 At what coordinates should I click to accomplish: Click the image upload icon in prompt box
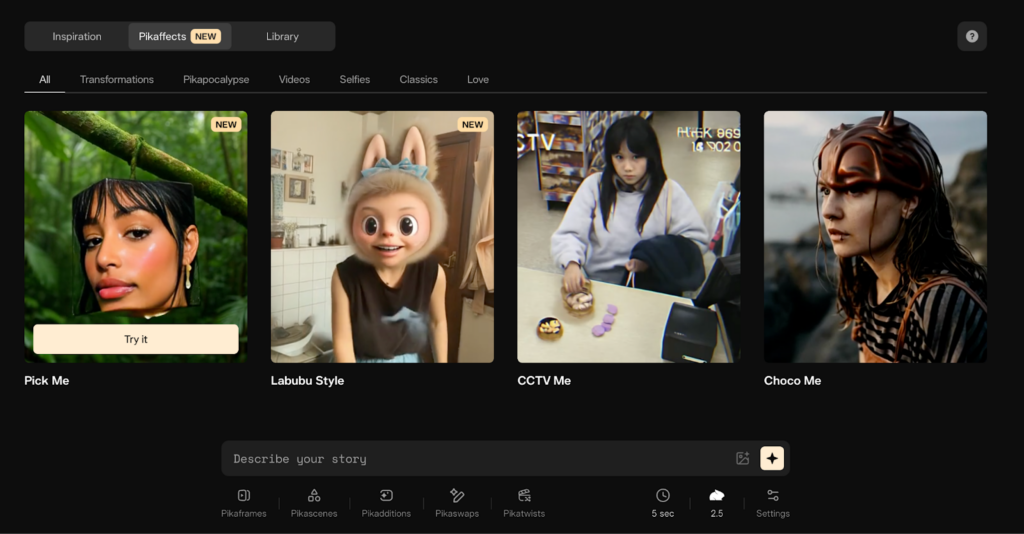pyautogui.click(x=742, y=459)
